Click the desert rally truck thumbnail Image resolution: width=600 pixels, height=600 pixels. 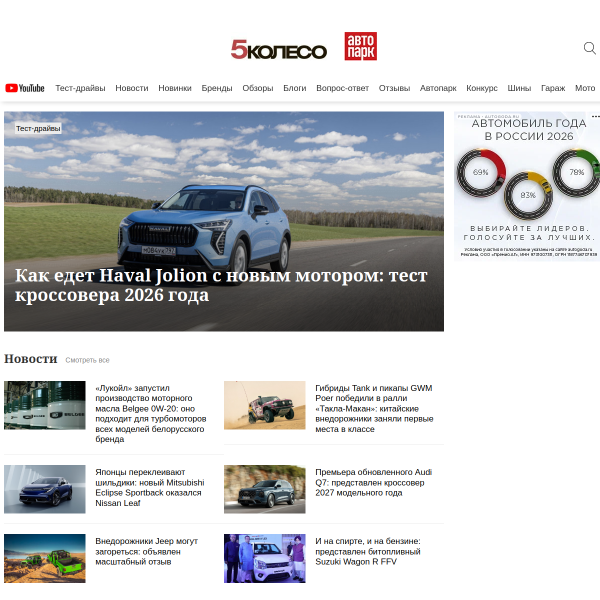coord(265,405)
